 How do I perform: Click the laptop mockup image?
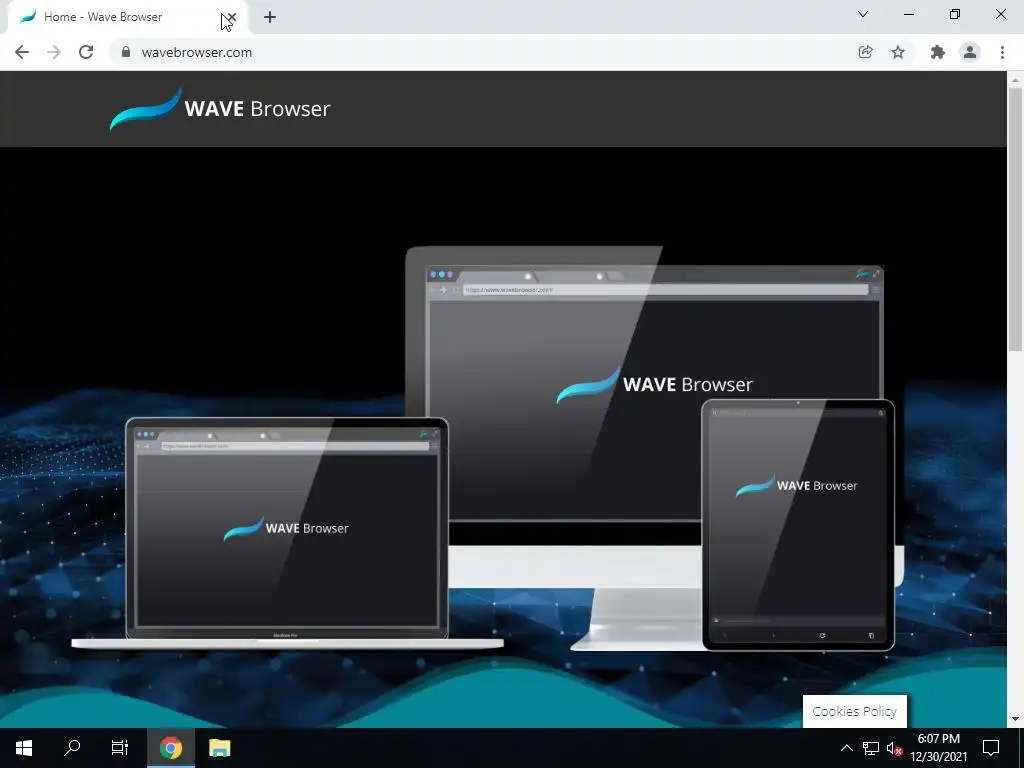(287, 532)
